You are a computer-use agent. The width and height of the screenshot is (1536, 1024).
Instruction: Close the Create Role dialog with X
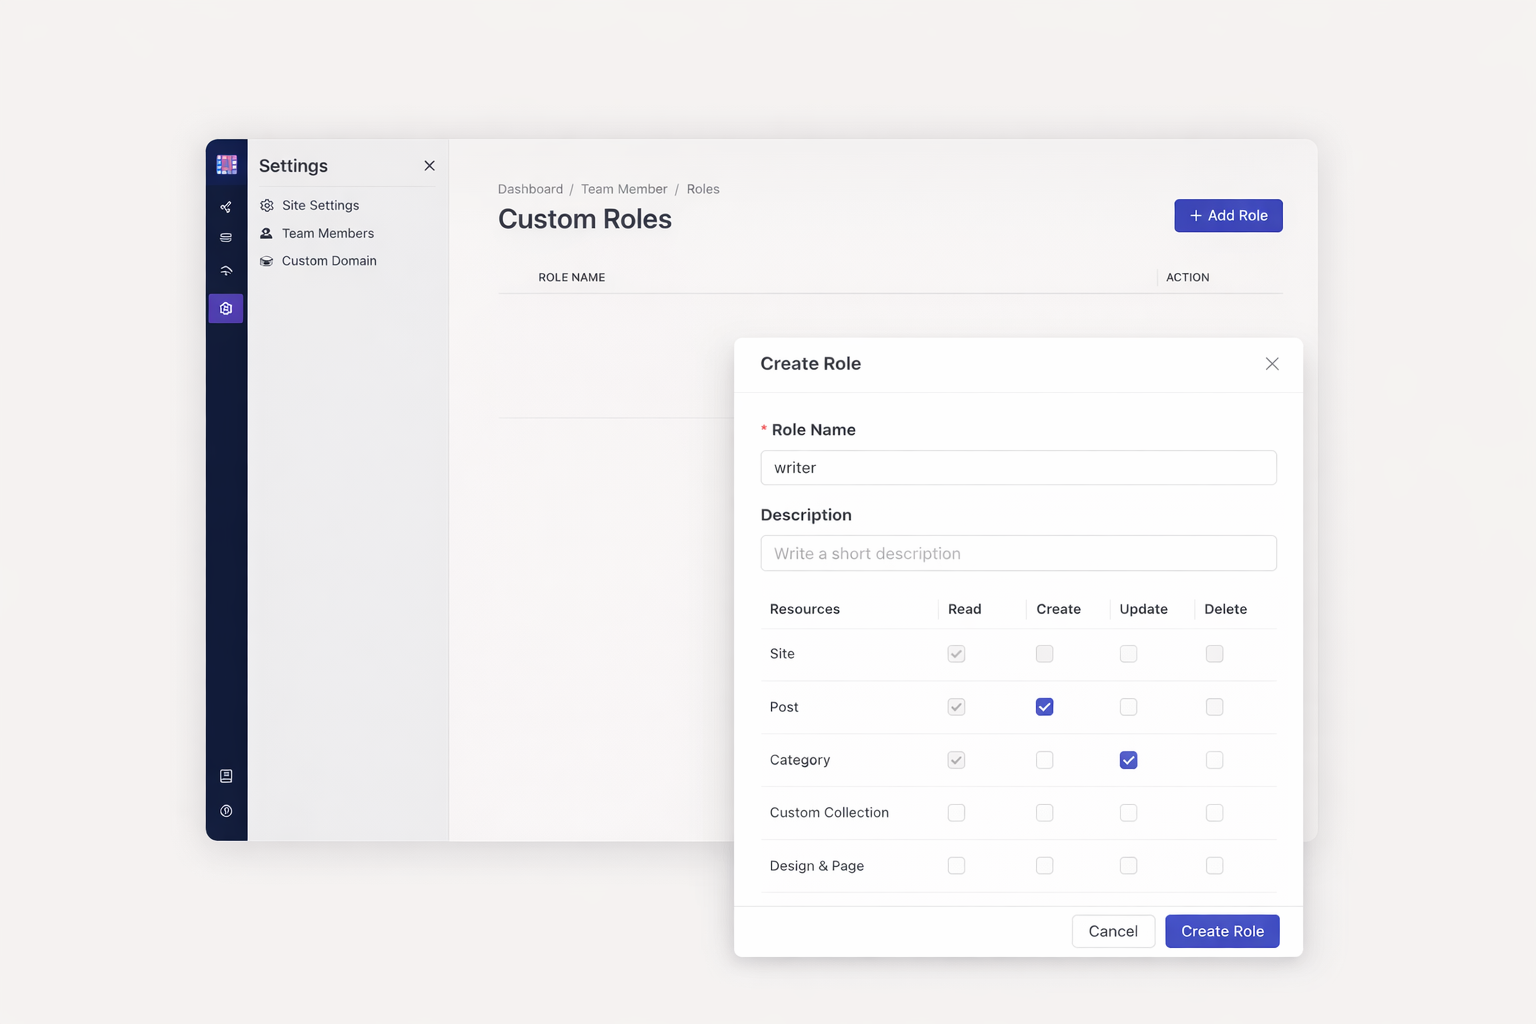coord(1271,364)
